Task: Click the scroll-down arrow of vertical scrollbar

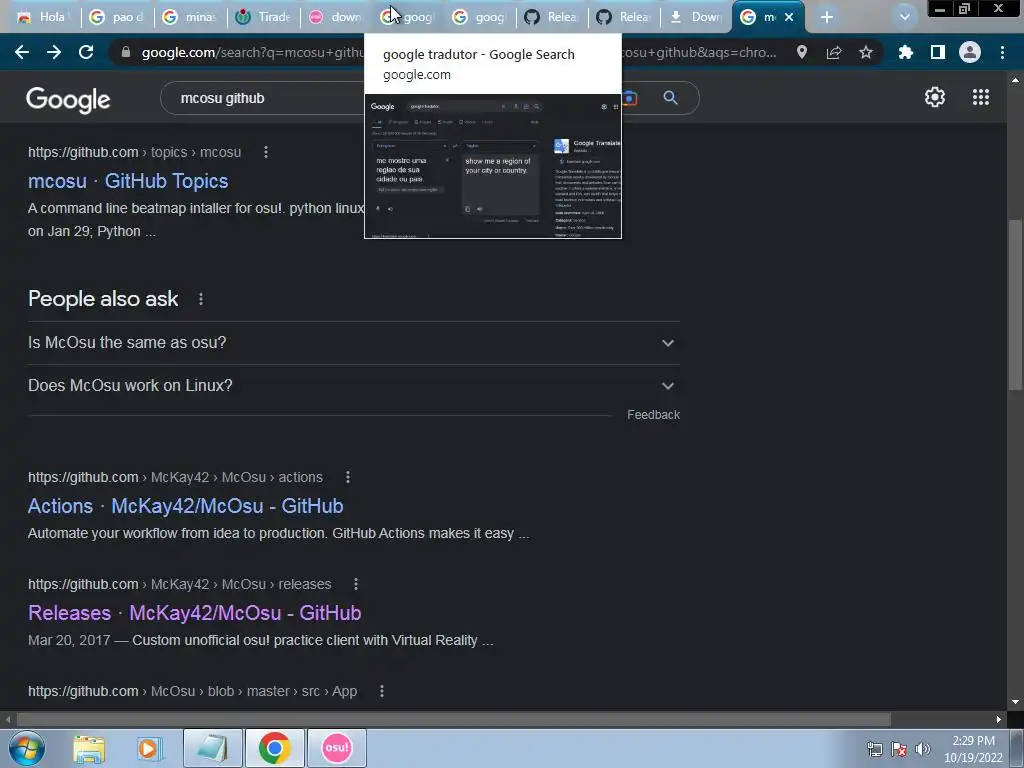Action: click(1015, 702)
